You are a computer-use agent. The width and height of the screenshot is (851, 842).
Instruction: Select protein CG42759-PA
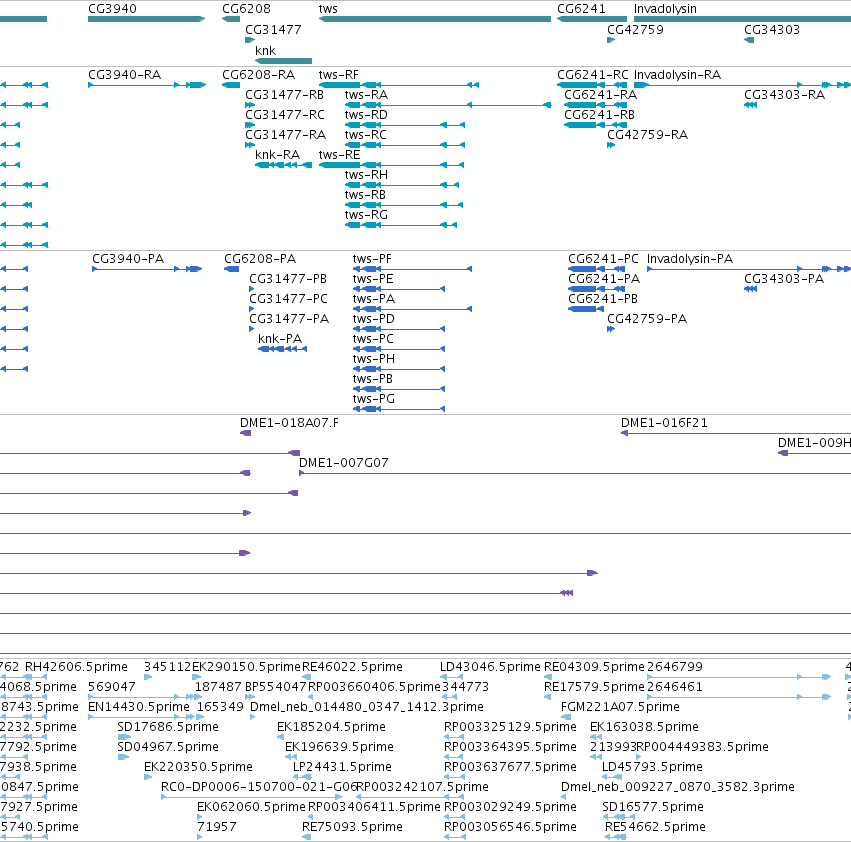(x=647, y=319)
